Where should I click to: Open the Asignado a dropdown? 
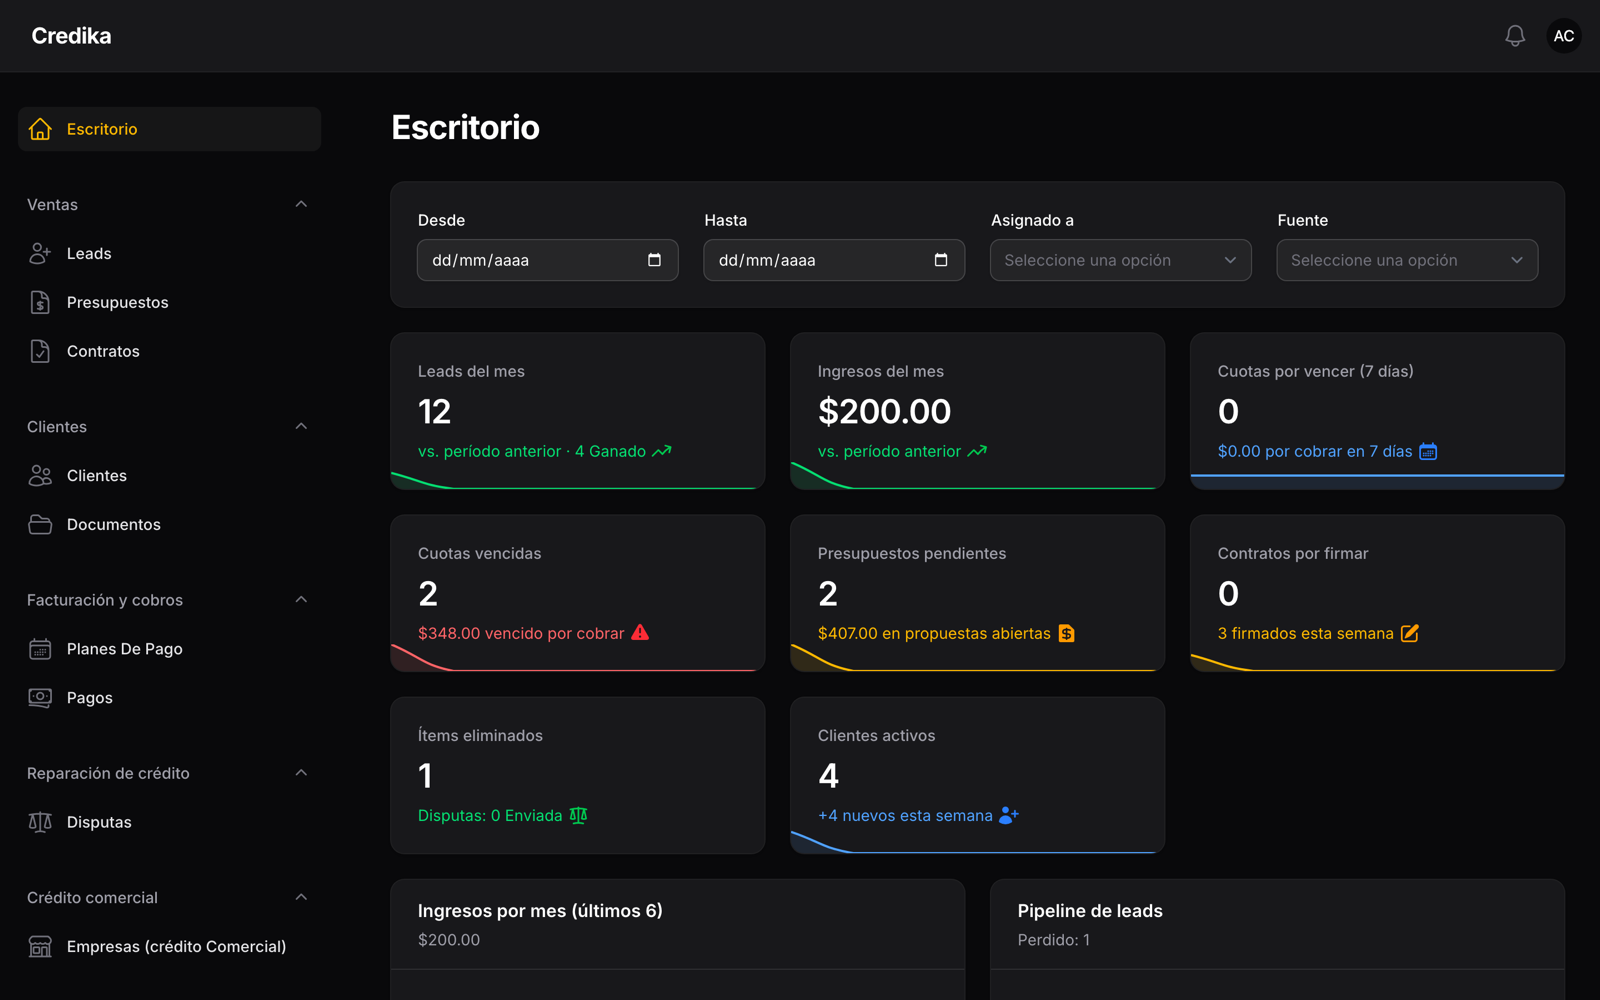coord(1120,260)
